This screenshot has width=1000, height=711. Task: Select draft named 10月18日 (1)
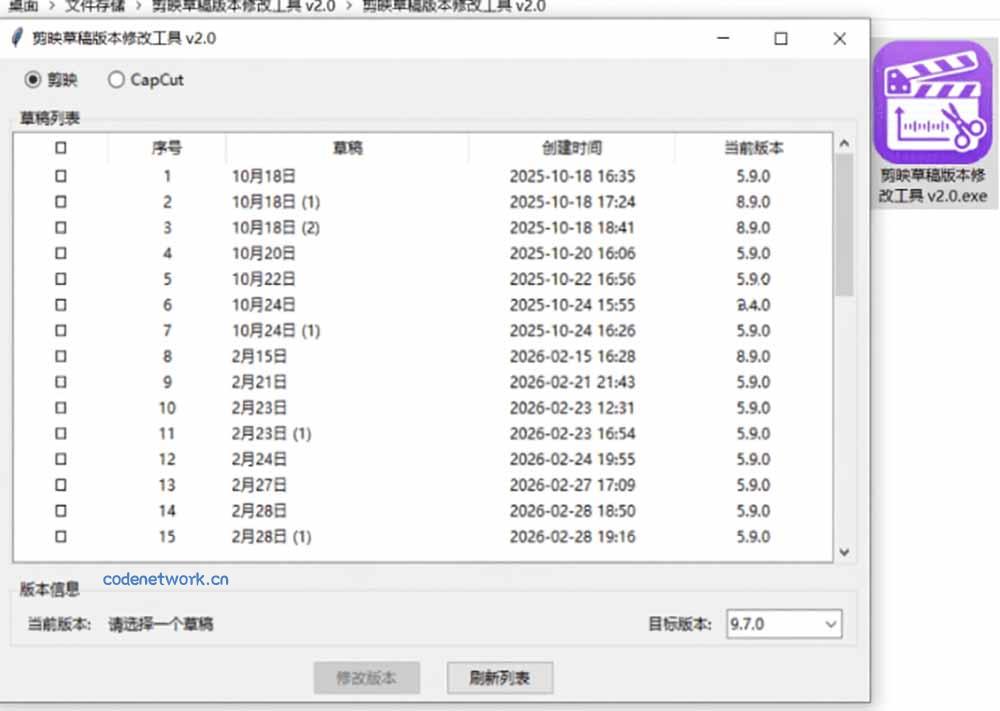point(276,202)
